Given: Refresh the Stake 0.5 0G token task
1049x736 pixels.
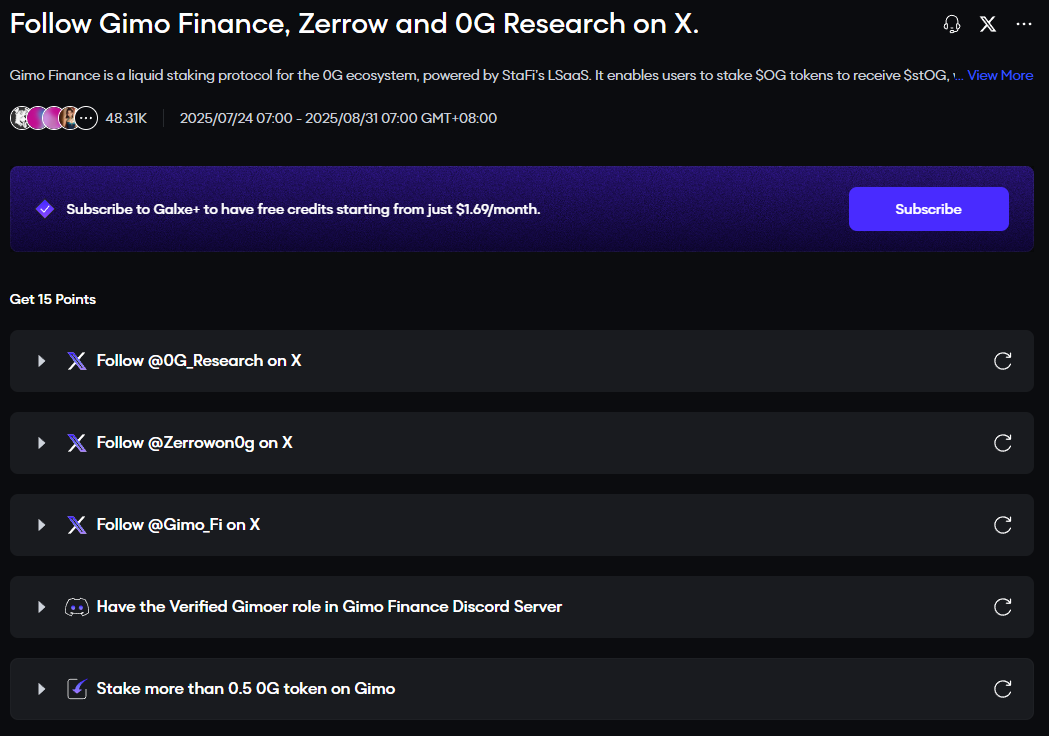Looking at the screenshot, I should pyautogui.click(x=1003, y=689).
